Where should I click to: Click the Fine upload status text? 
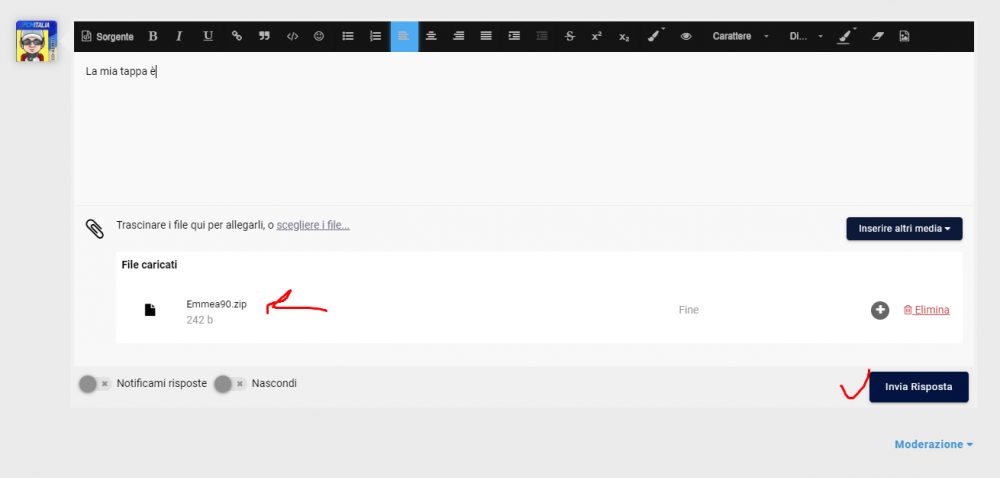click(689, 310)
